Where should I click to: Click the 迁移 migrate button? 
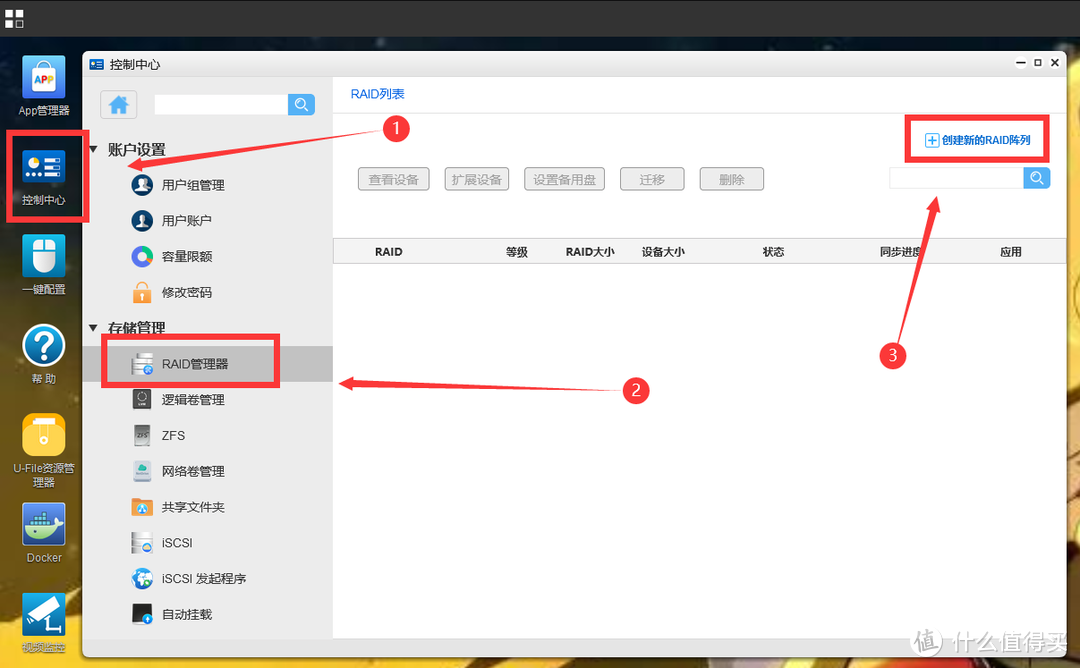click(x=651, y=179)
